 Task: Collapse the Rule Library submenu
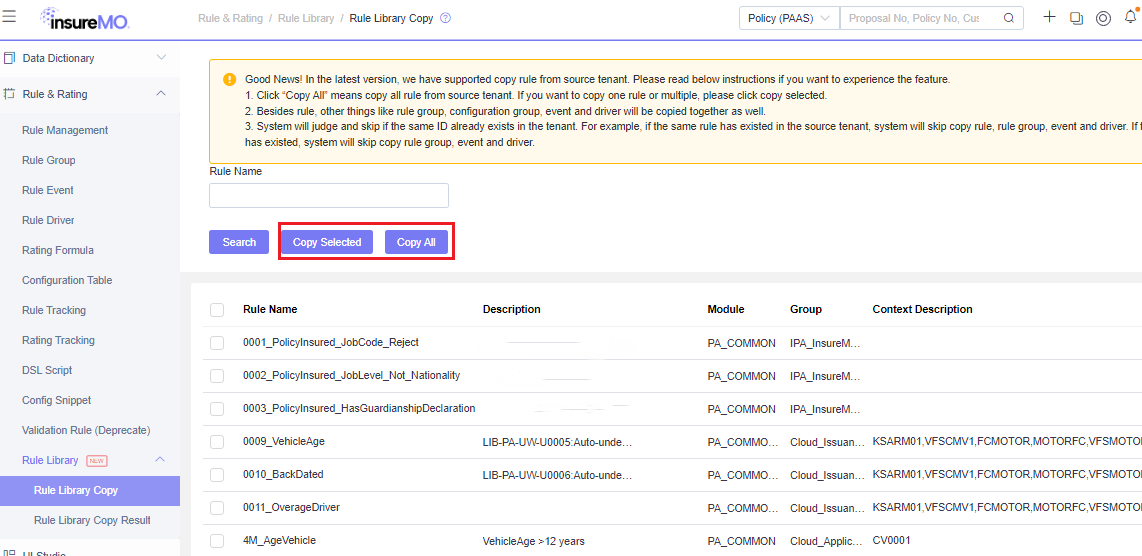[161, 460]
